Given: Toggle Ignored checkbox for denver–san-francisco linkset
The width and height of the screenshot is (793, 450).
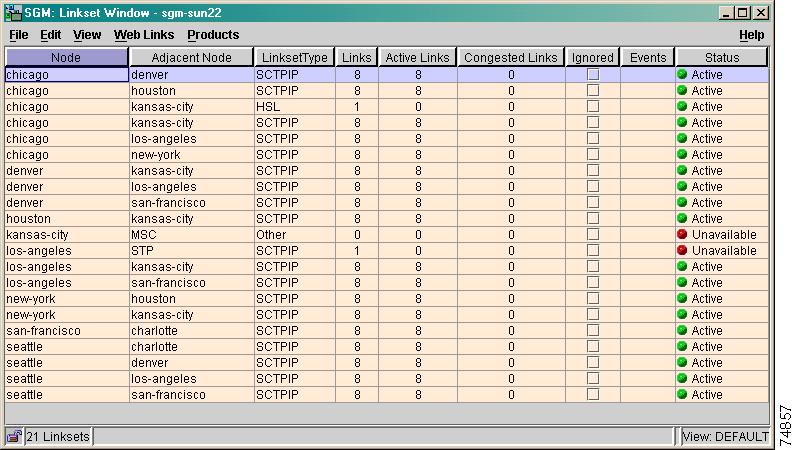Looking at the screenshot, I should point(593,202).
